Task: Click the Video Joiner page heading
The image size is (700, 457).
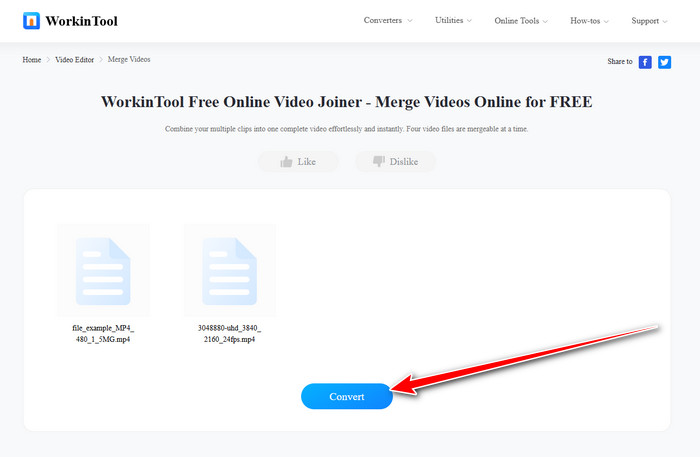Action: pyautogui.click(x=346, y=102)
